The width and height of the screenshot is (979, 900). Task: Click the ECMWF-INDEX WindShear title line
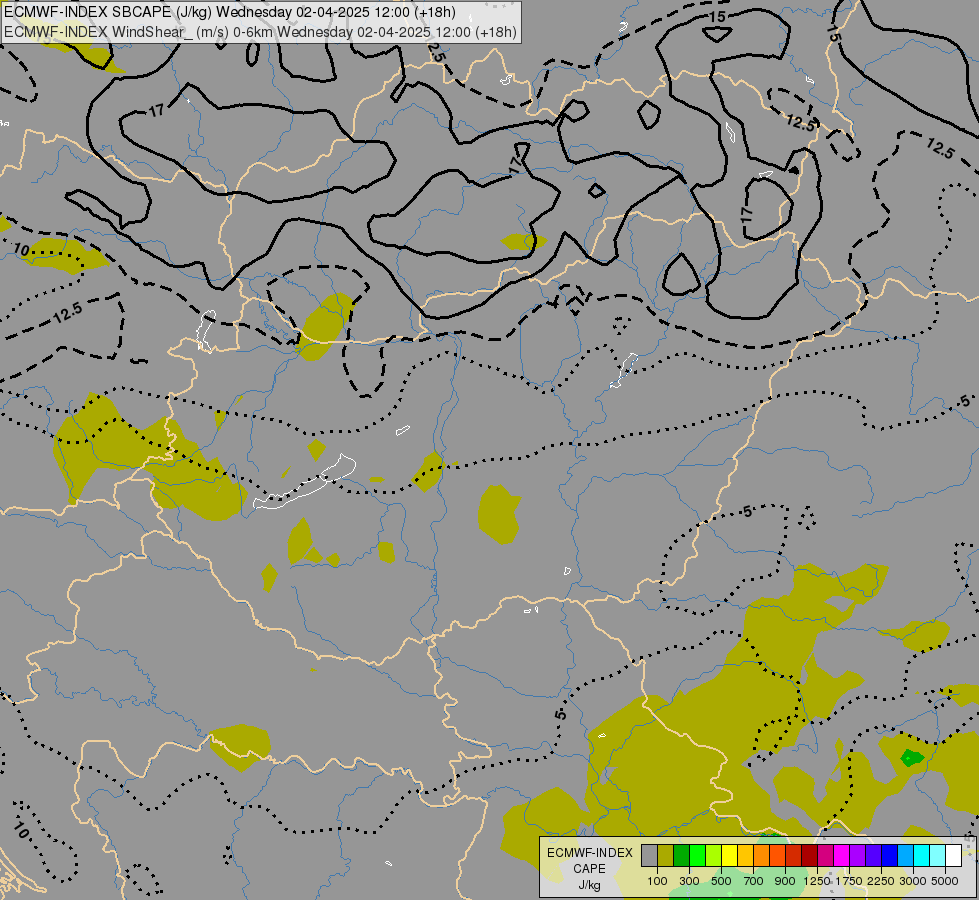[260, 32]
